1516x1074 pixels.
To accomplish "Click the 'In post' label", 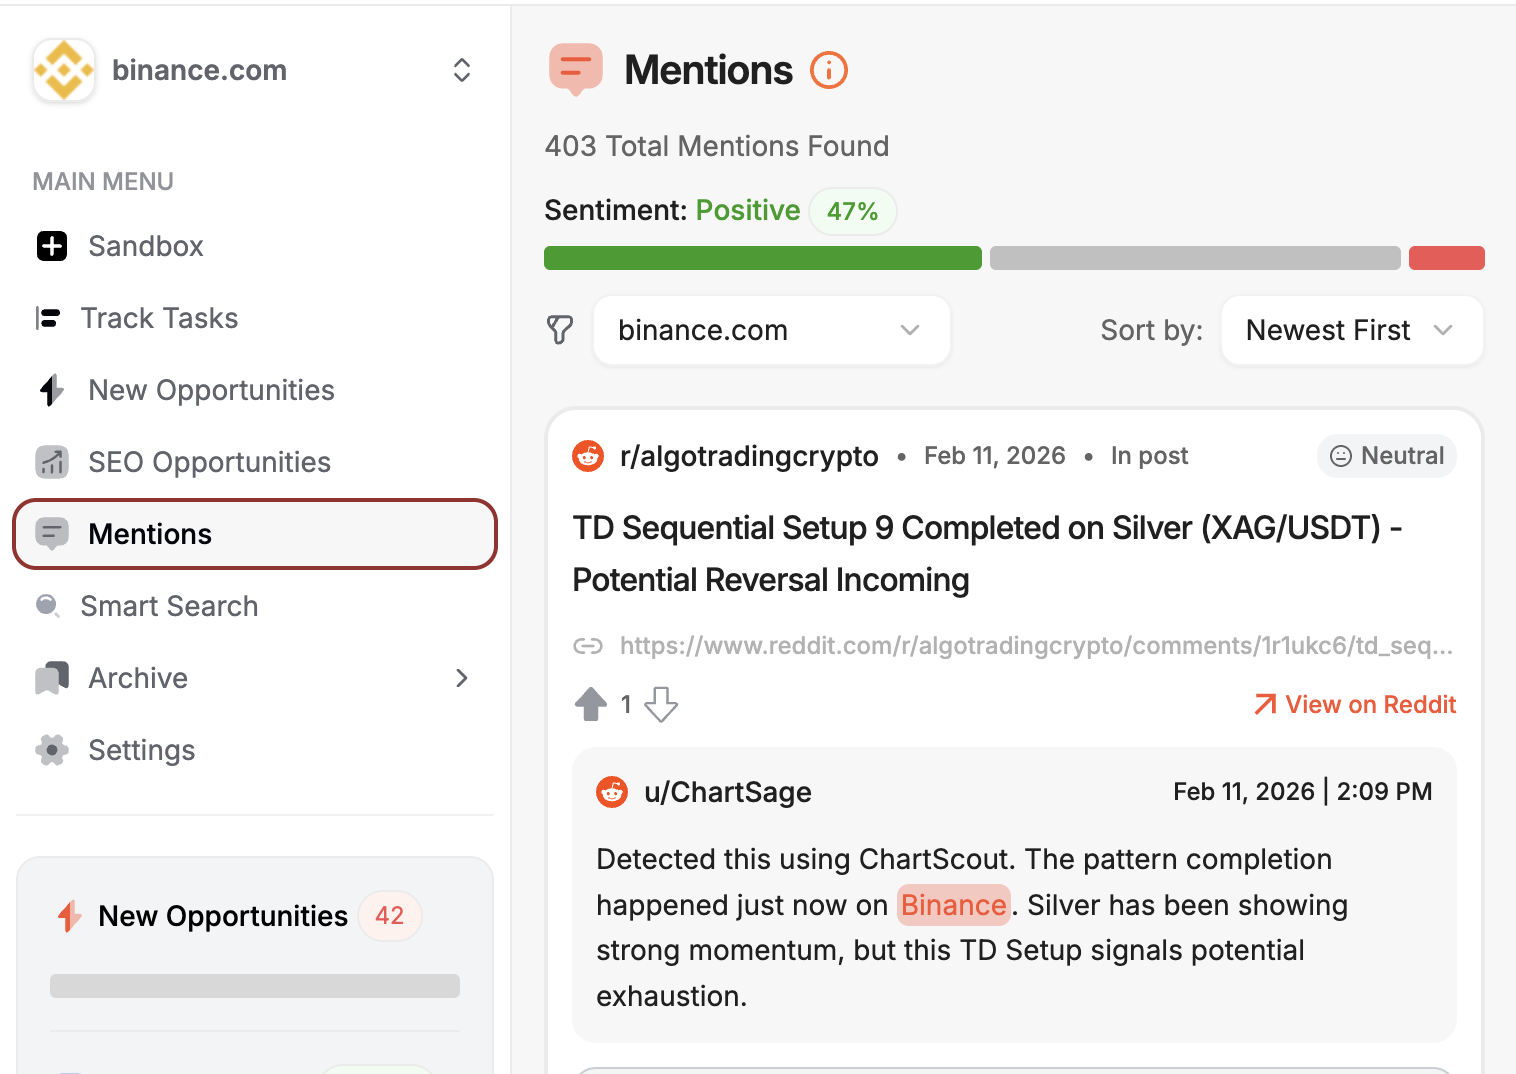I will [1149, 456].
